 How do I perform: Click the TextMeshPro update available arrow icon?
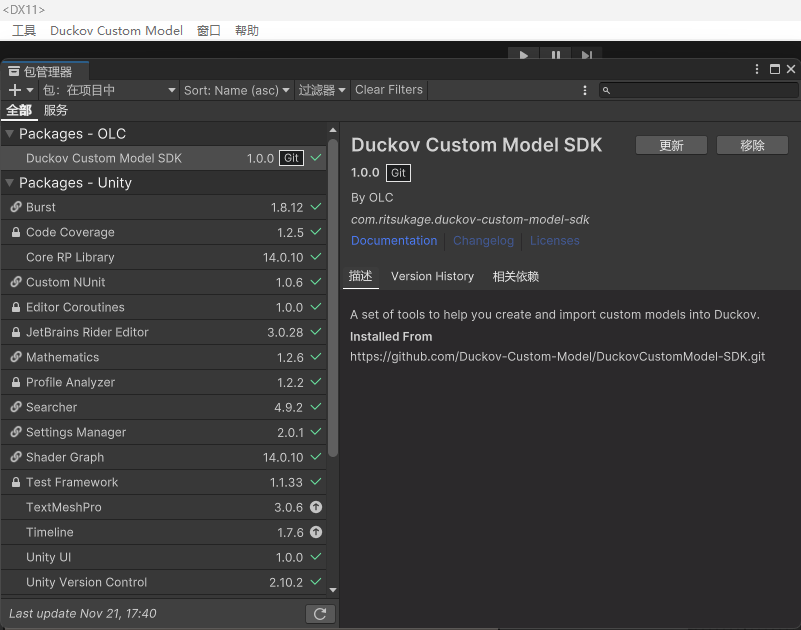[316, 507]
